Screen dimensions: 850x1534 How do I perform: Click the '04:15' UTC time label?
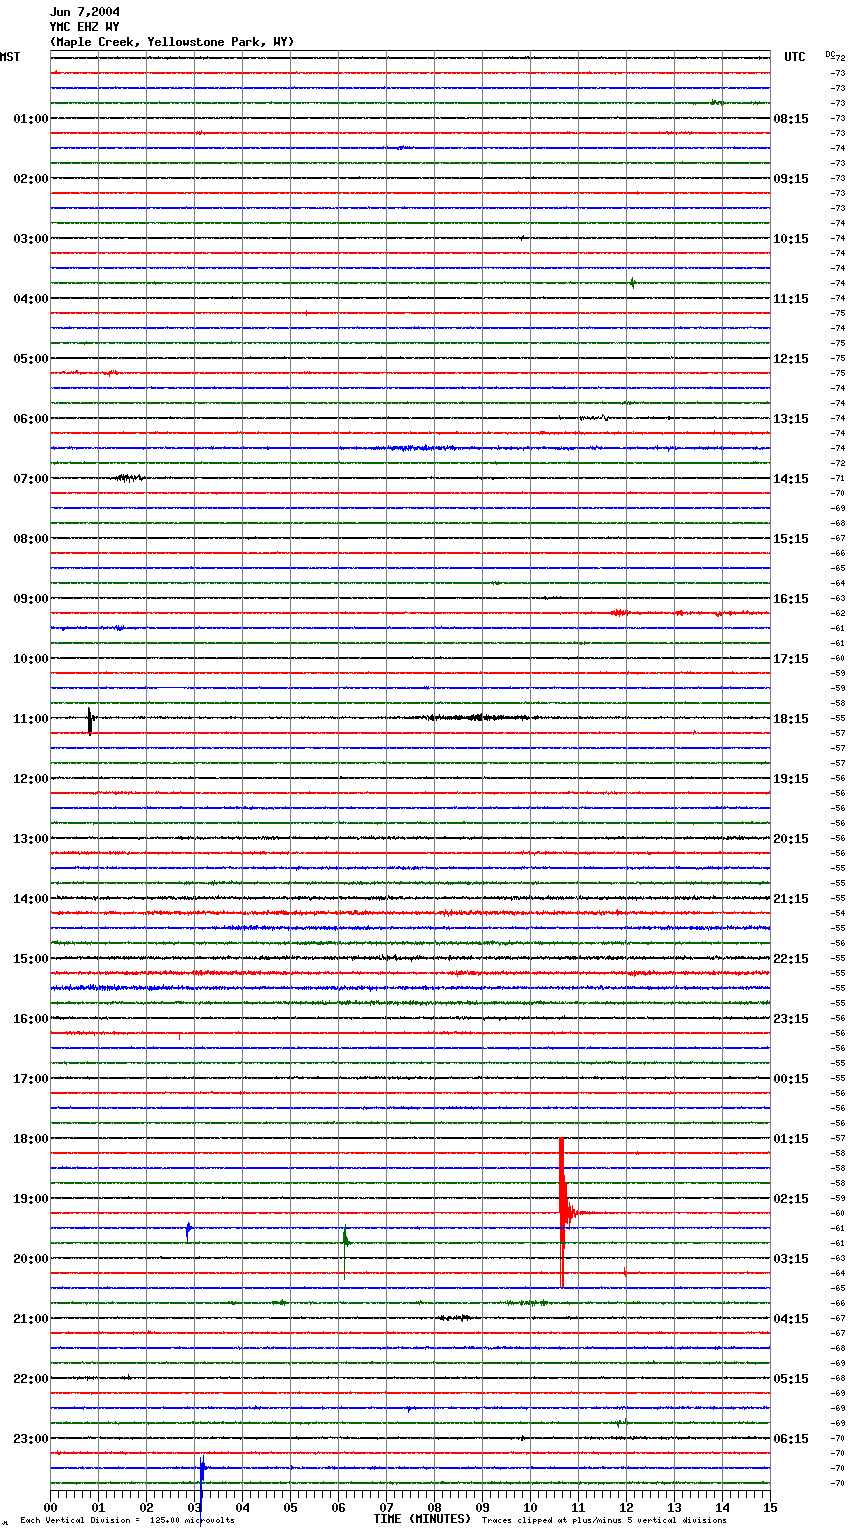click(x=791, y=1319)
